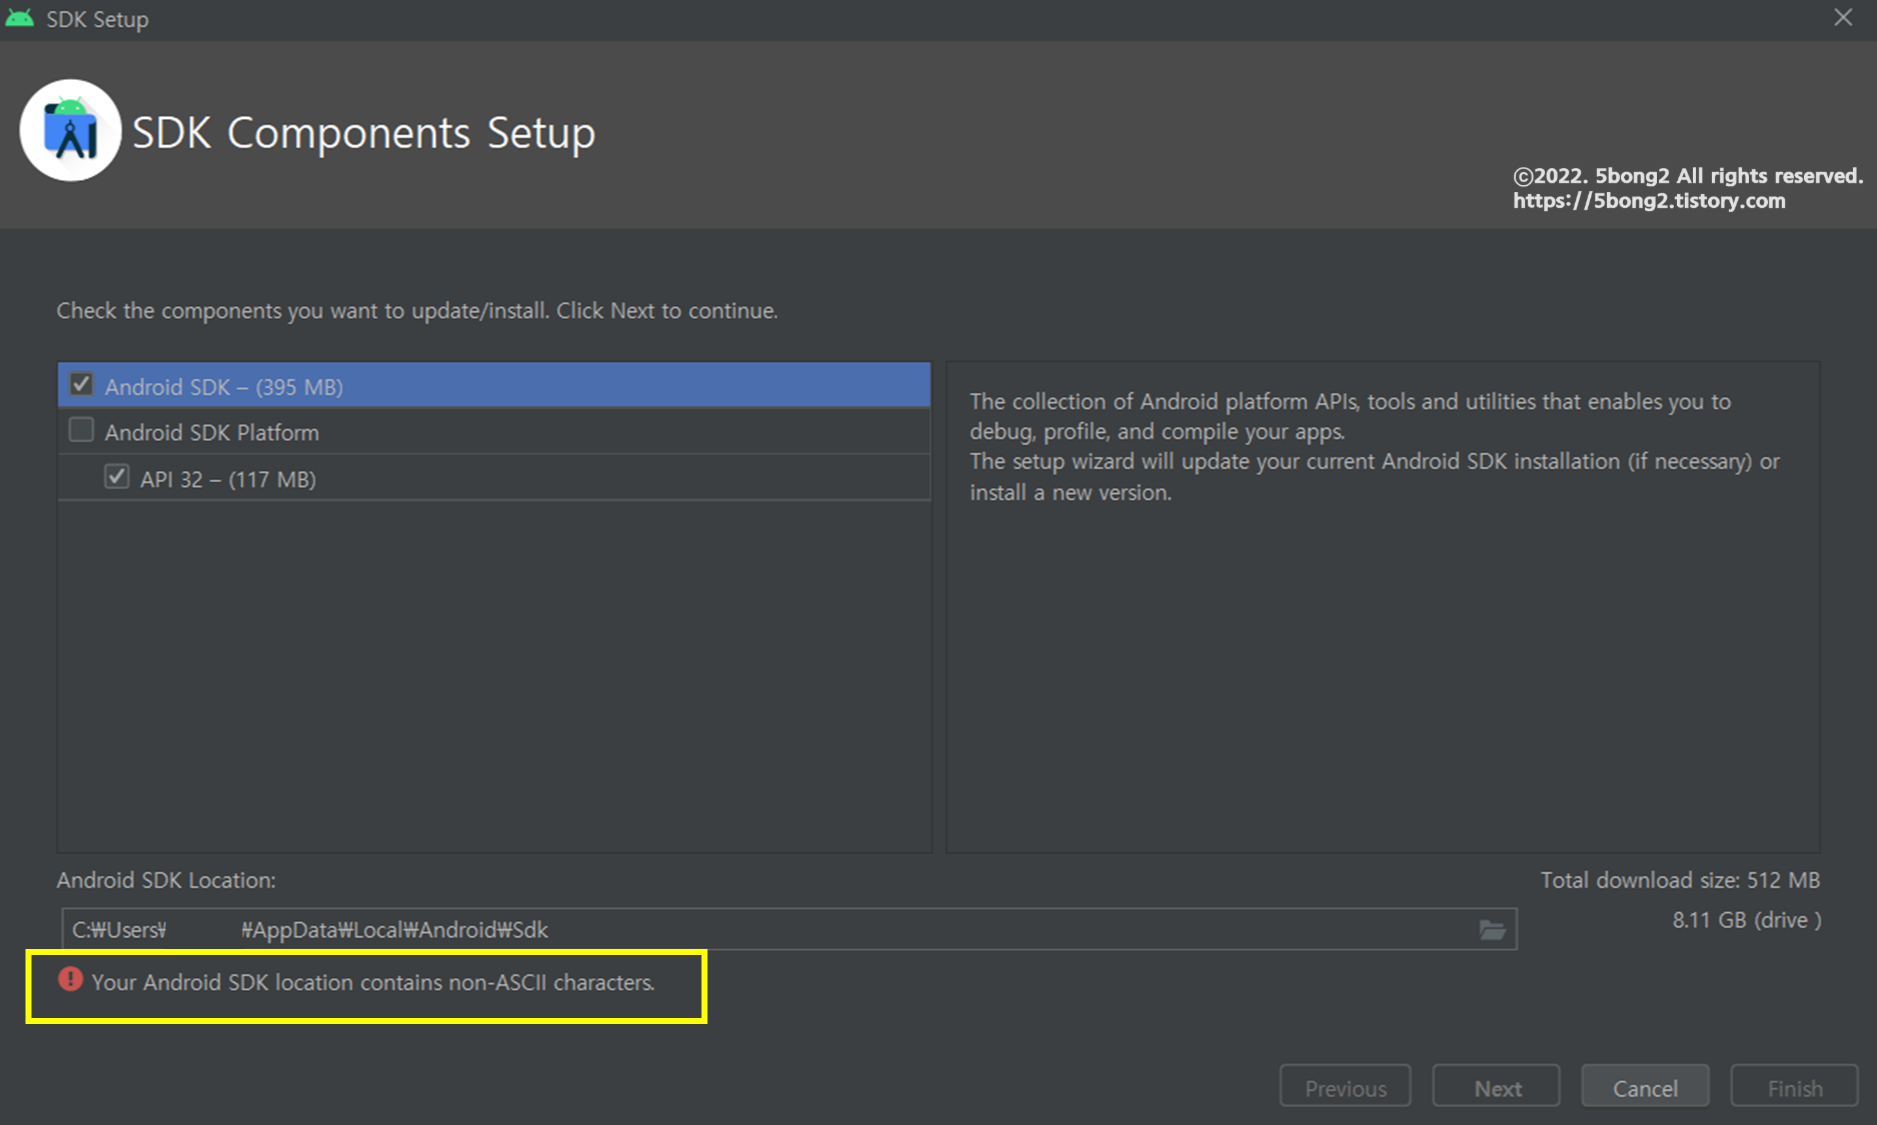The height and width of the screenshot is (1125, 1877).
Task: Click the 'SDK Components Setup' heading
Action: [364, 132]
